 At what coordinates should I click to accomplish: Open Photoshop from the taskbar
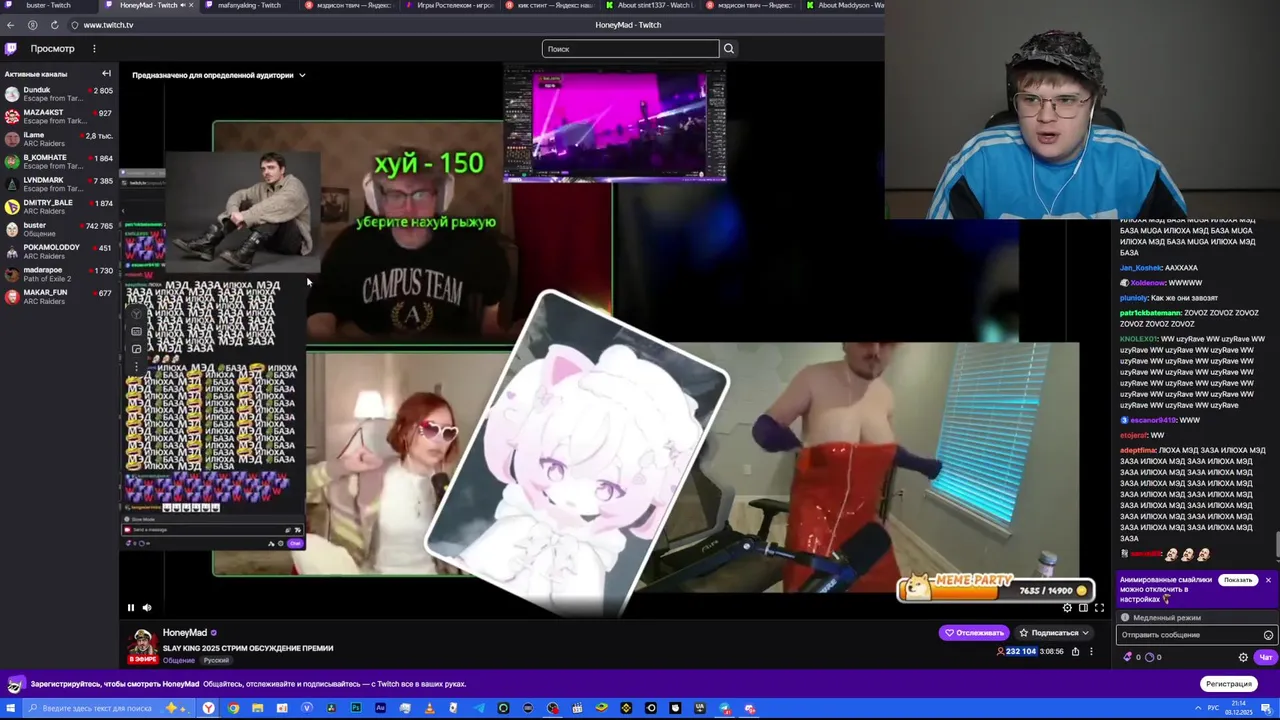(x=356, y=708)
